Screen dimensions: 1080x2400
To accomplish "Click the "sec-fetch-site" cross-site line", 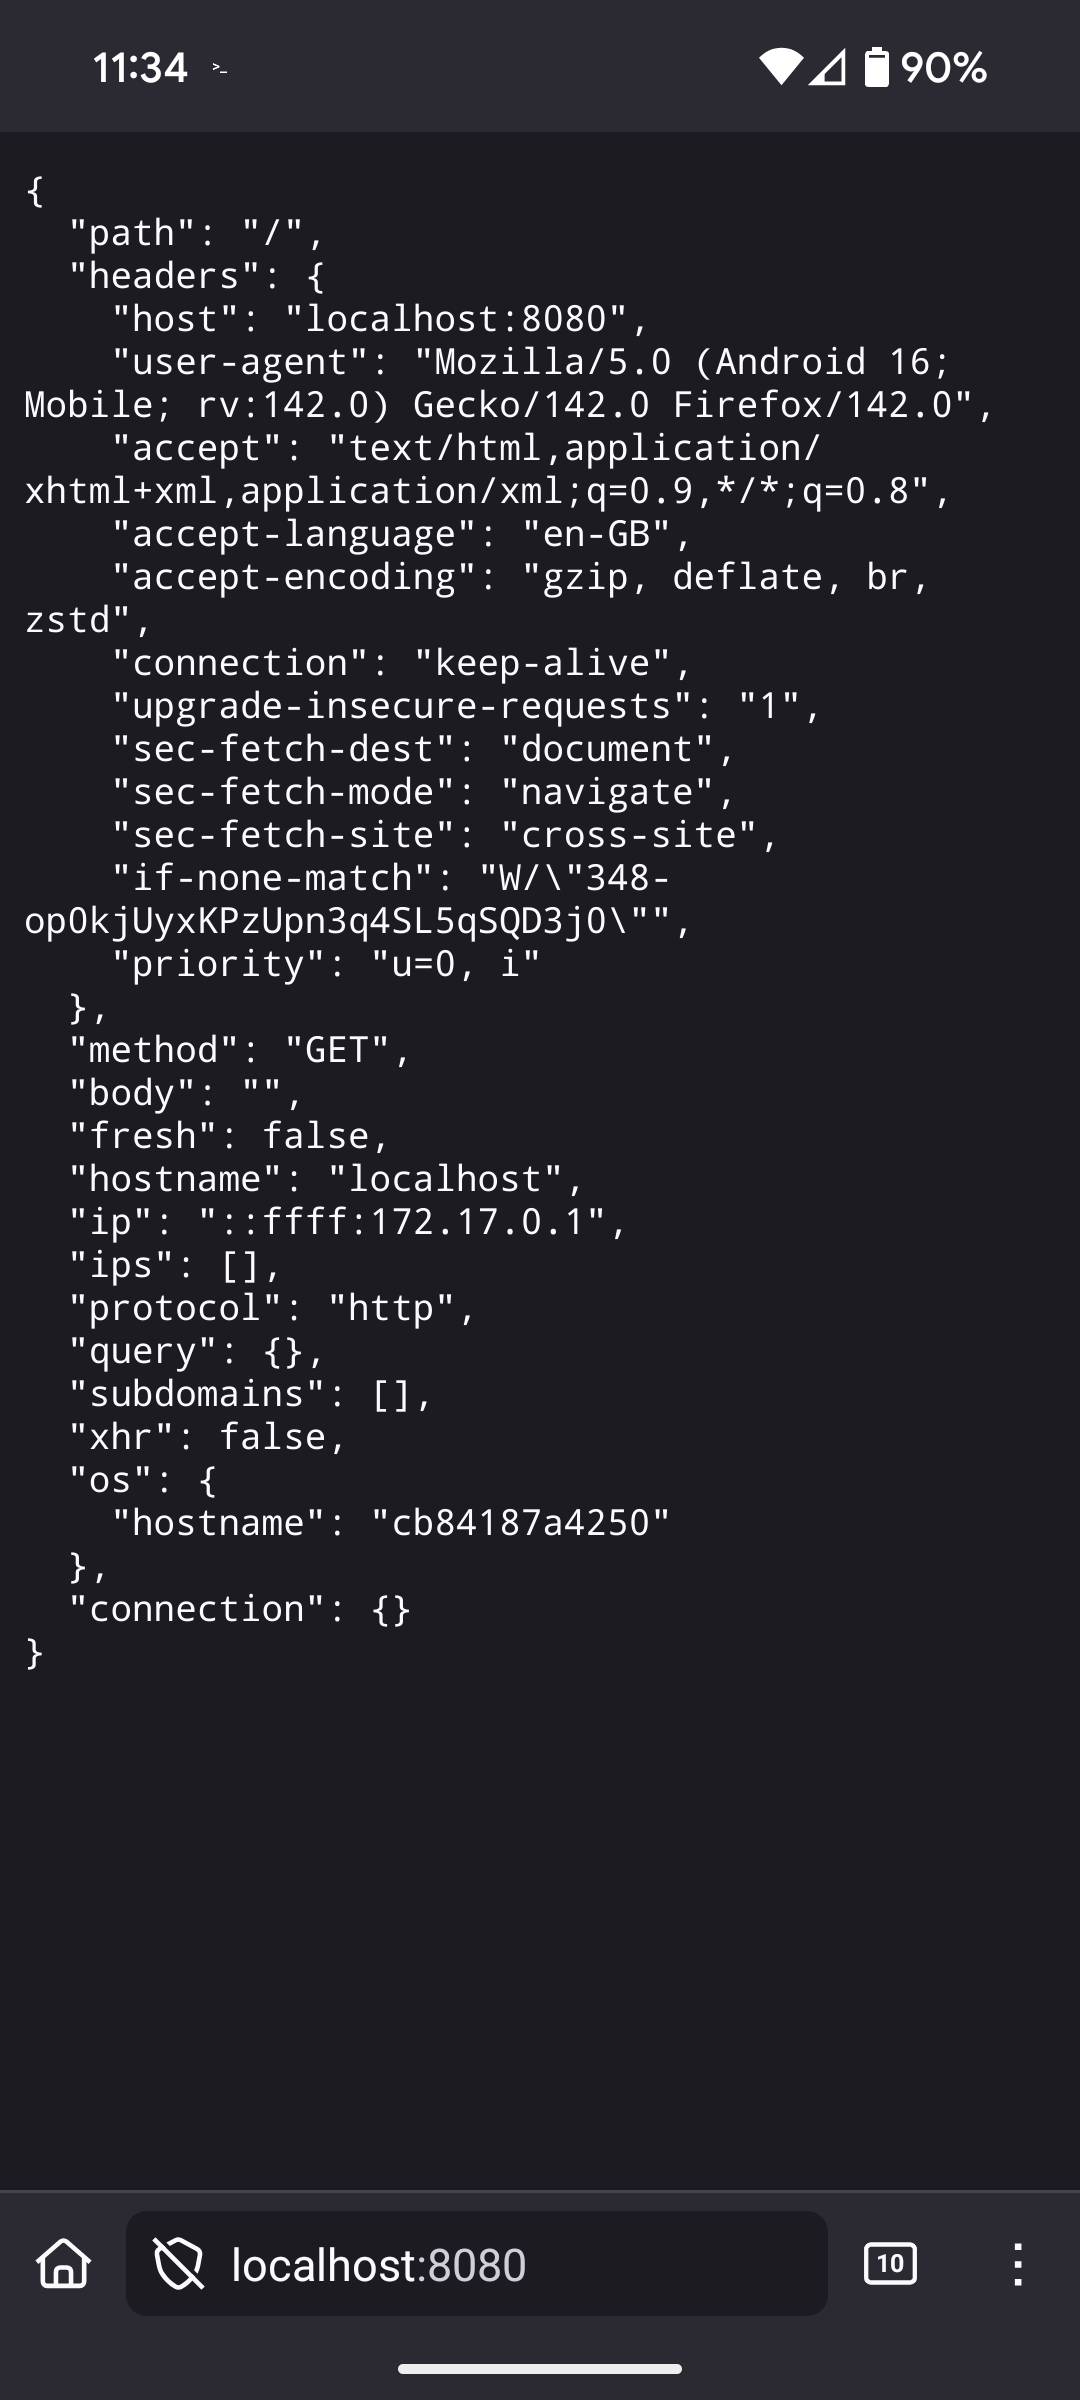I will coord(444,834).
